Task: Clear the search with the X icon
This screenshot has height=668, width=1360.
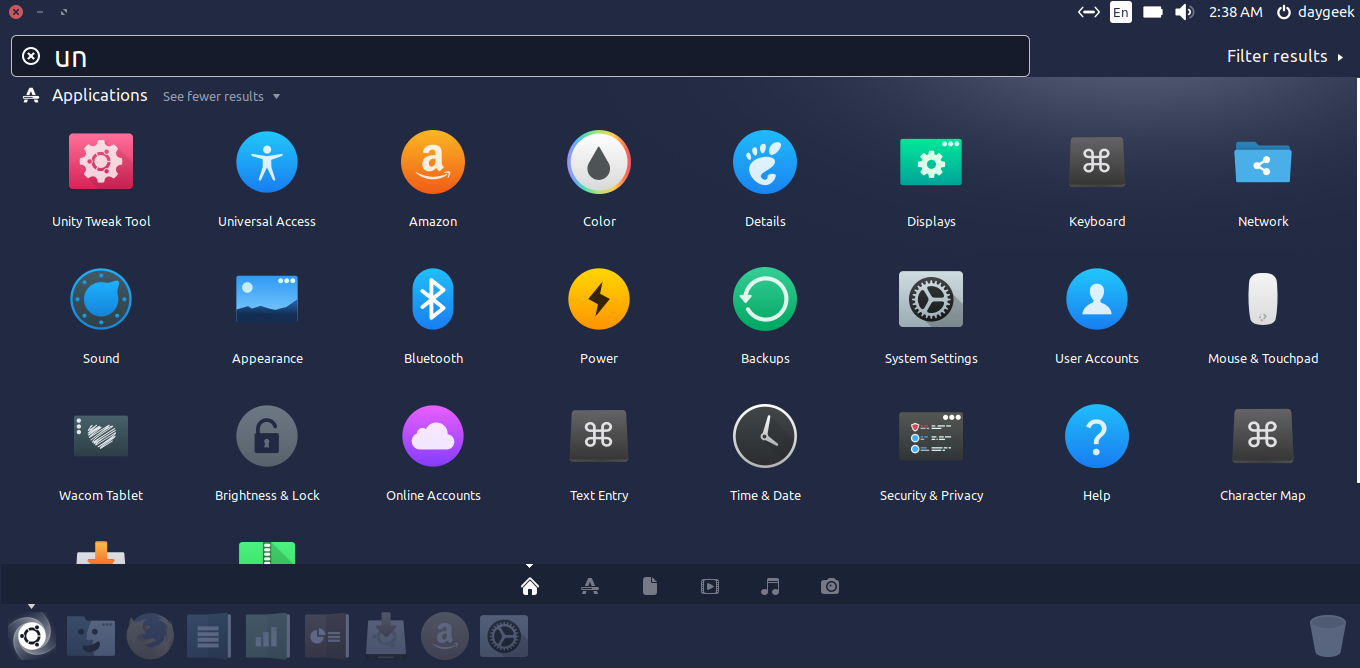Action: (31, 56)
